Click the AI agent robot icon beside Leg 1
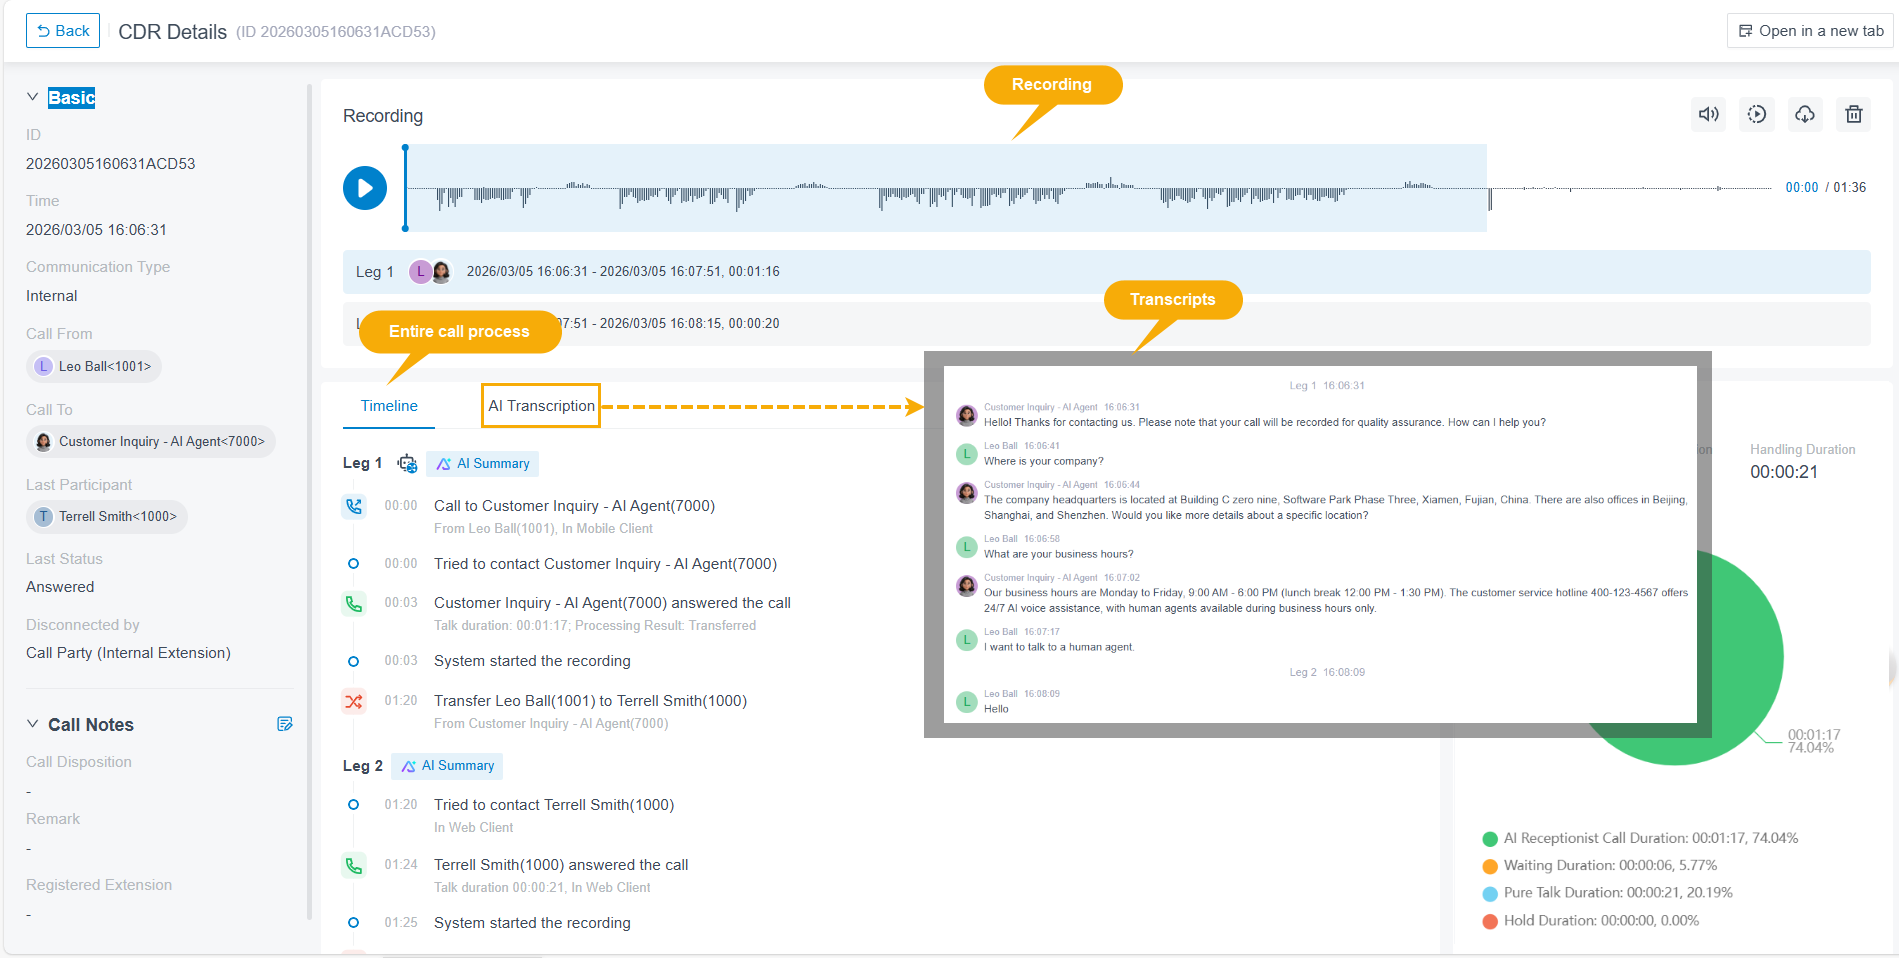This screenshot has width=1899, height=958. click(x=407, y=463)
